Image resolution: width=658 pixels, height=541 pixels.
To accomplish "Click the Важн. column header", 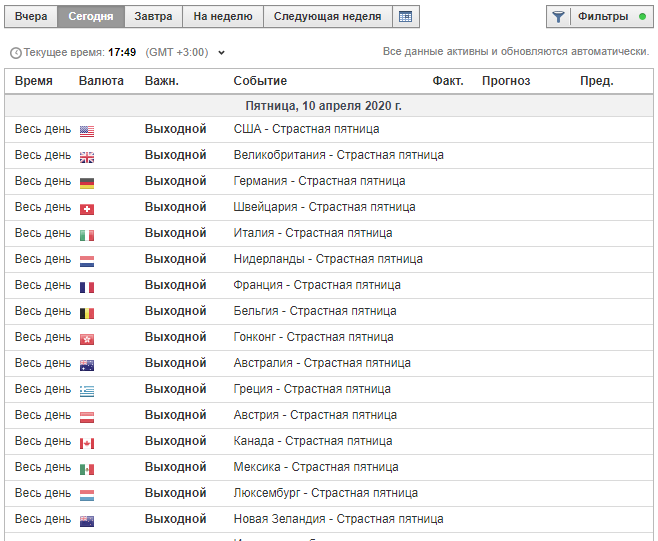I will point(162,81).
